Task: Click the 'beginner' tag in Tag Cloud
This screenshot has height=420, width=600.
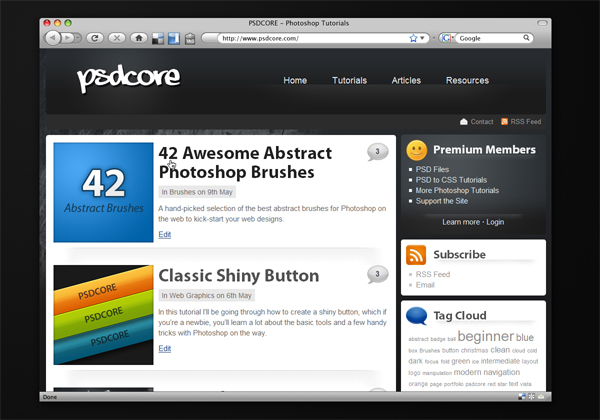Action: tap(485, 337)
